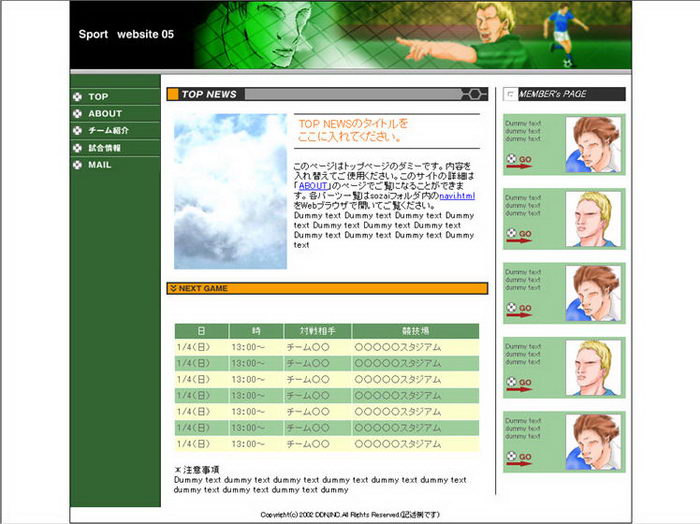Screen dimensions: 700x524
Task: Click the Sport website 05 banner title
Action: click(x=126, y=35)
